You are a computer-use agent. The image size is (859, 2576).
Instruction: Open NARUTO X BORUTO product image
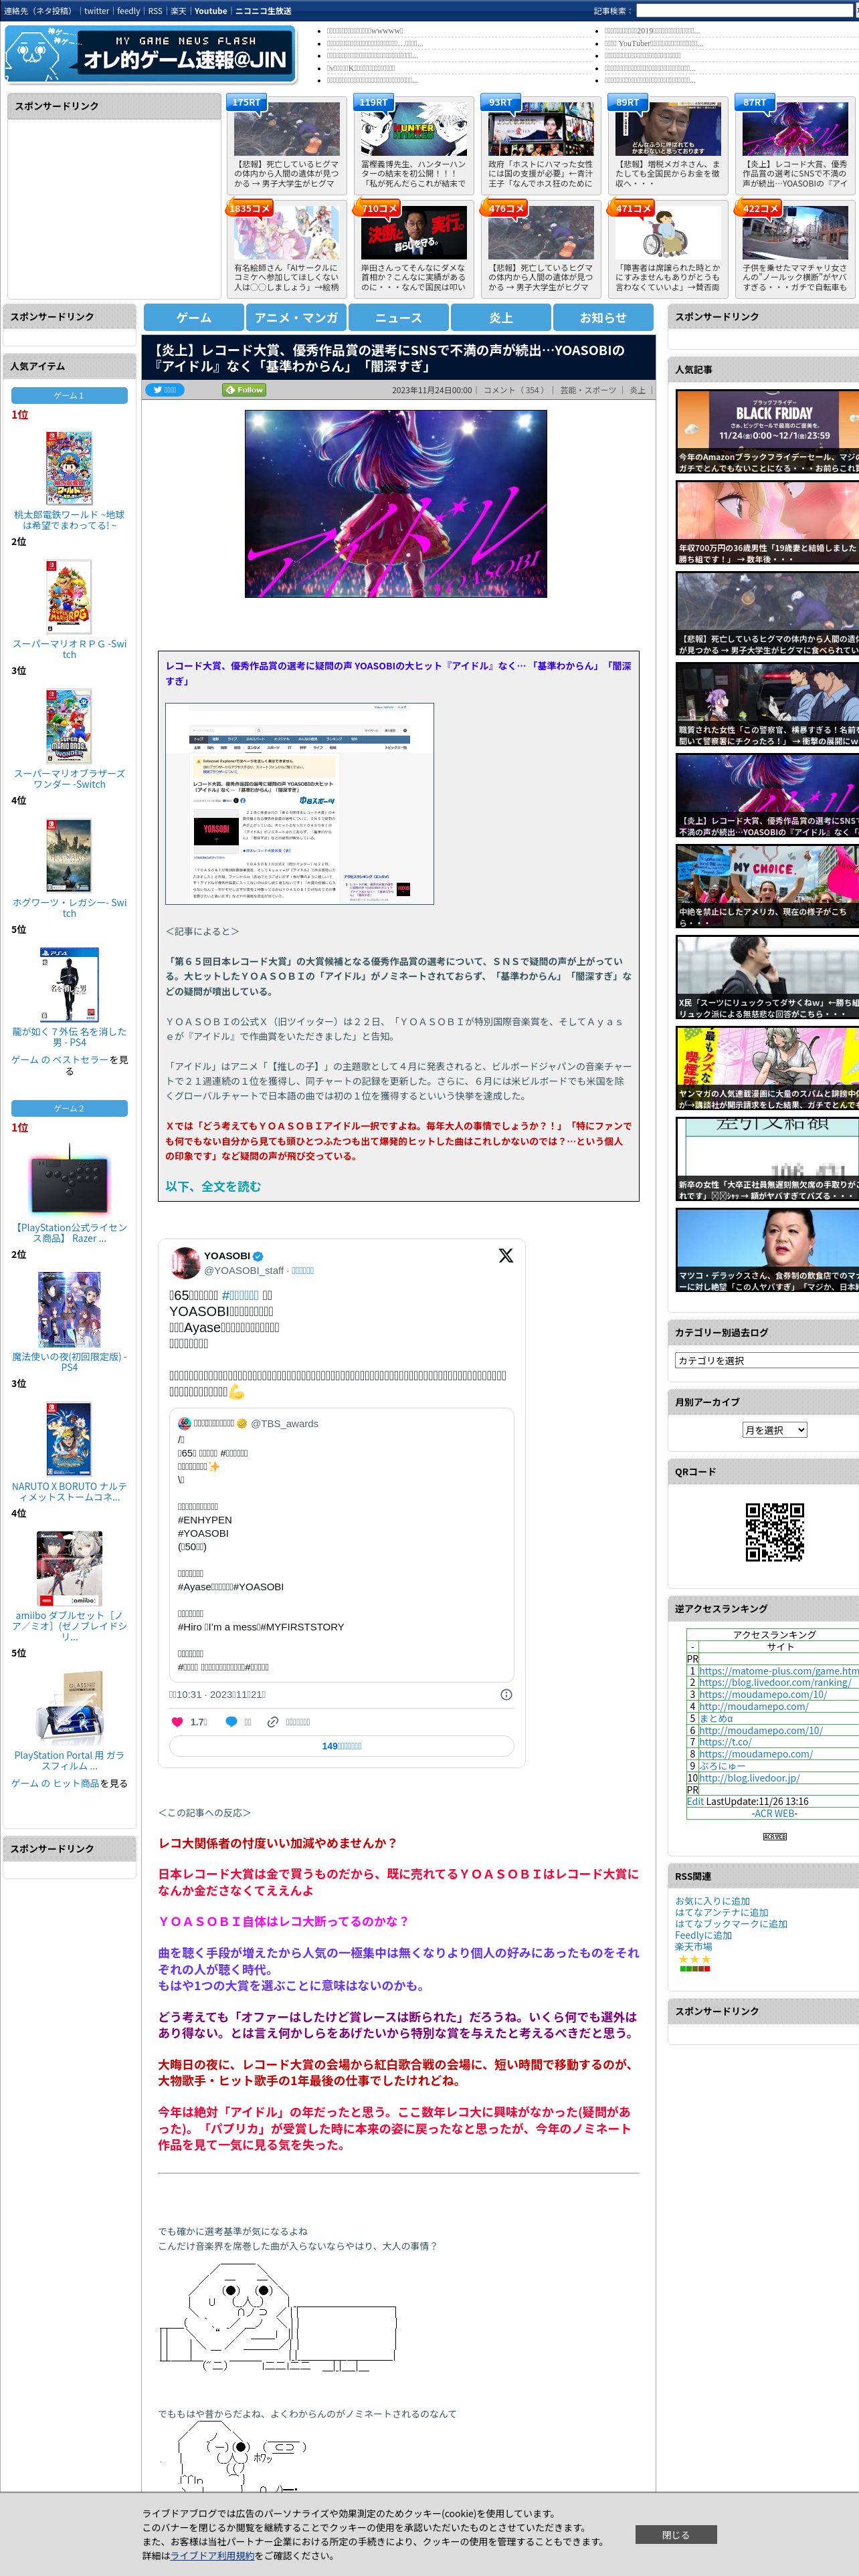(x=69, y=1439)
